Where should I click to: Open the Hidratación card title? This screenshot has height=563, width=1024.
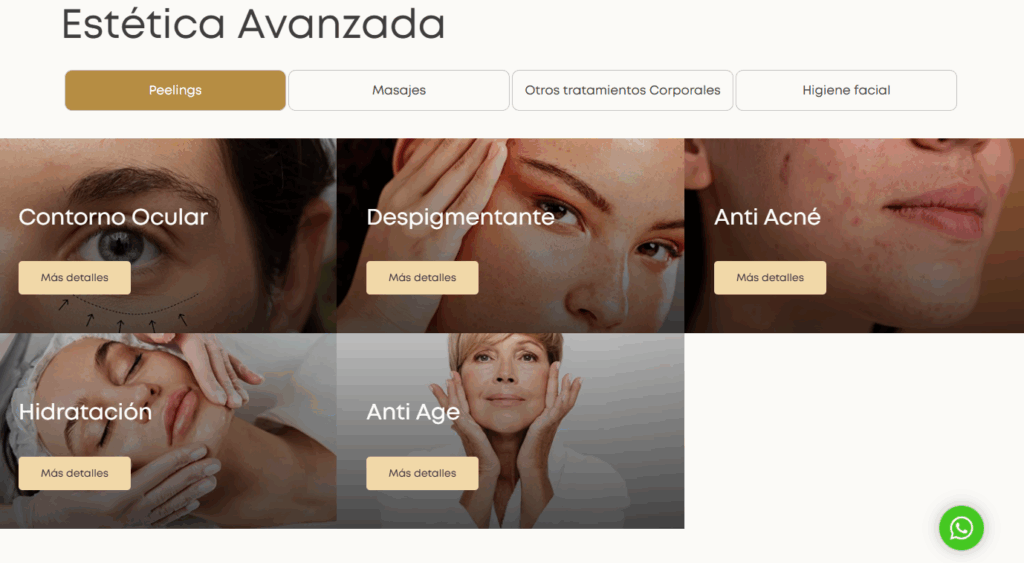[x=85, y=412]
